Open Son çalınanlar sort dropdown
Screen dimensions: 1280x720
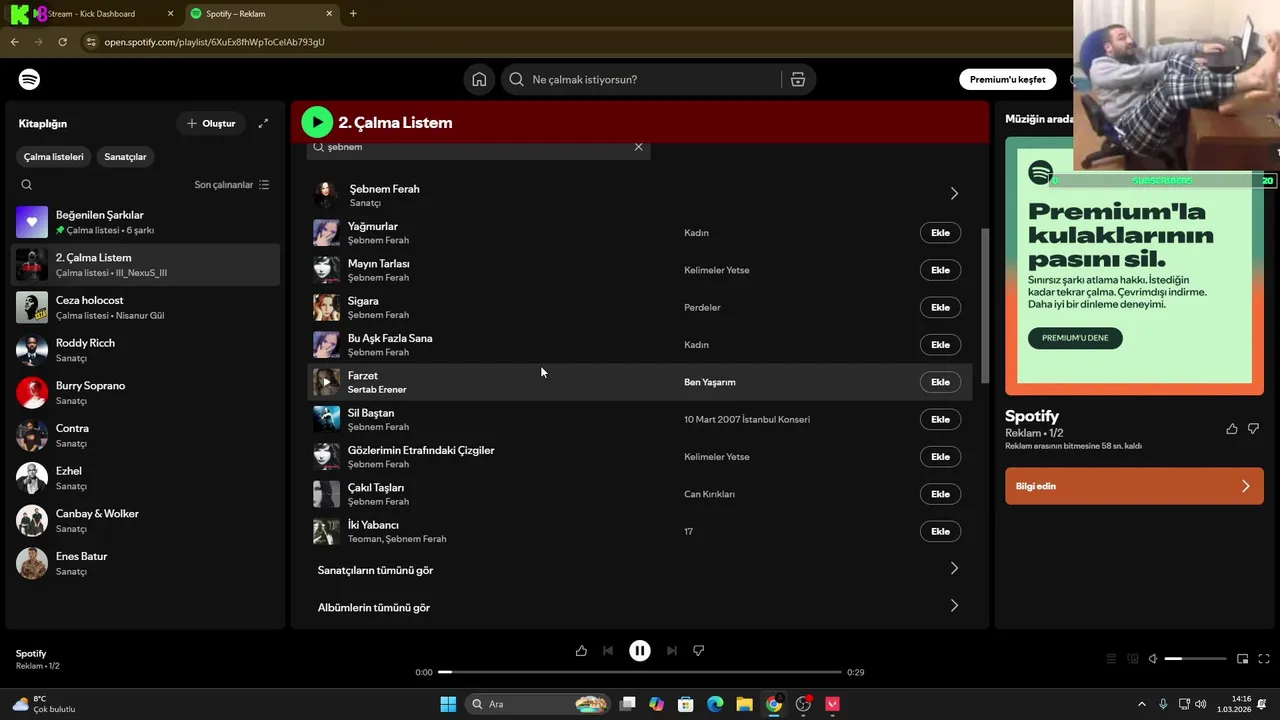coord(232,185)
